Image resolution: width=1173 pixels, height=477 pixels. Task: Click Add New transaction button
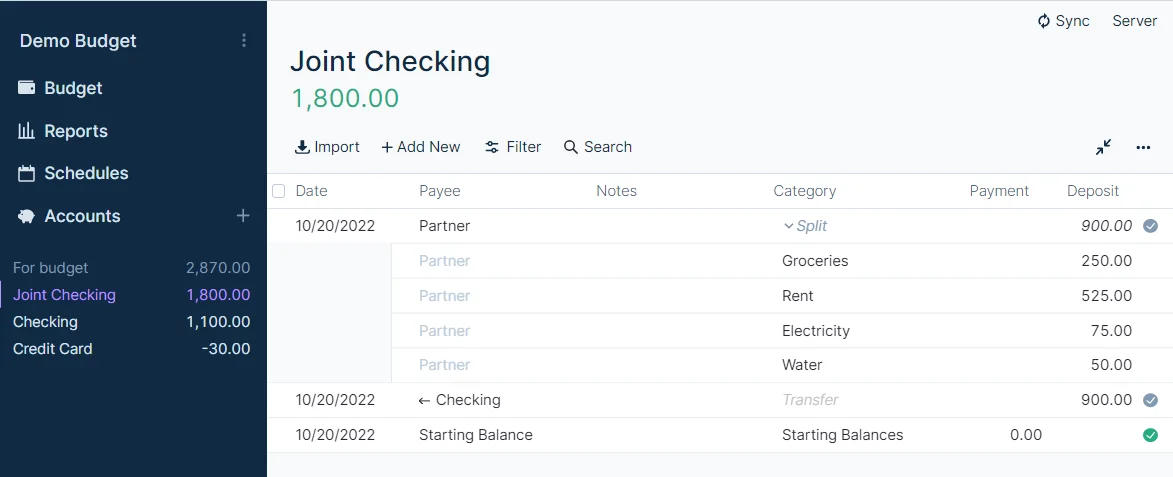tap(421, 147)
